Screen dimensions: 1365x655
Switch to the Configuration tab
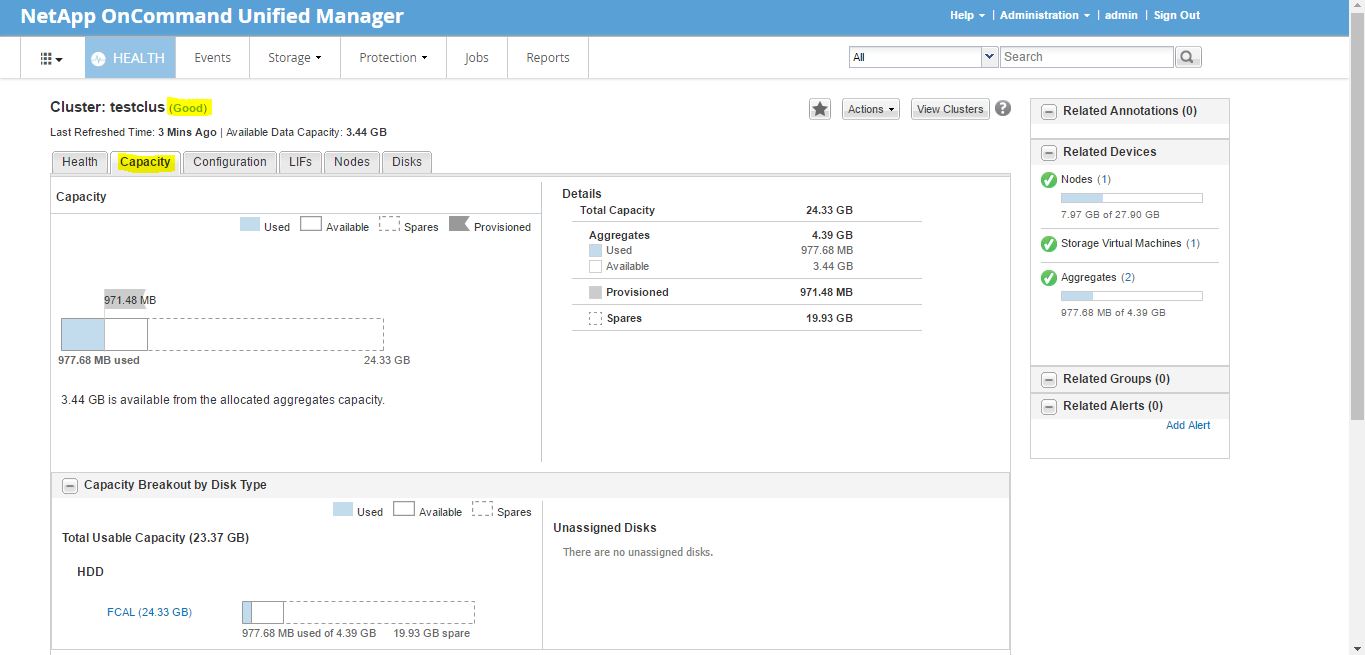click(x=229, y=161)
